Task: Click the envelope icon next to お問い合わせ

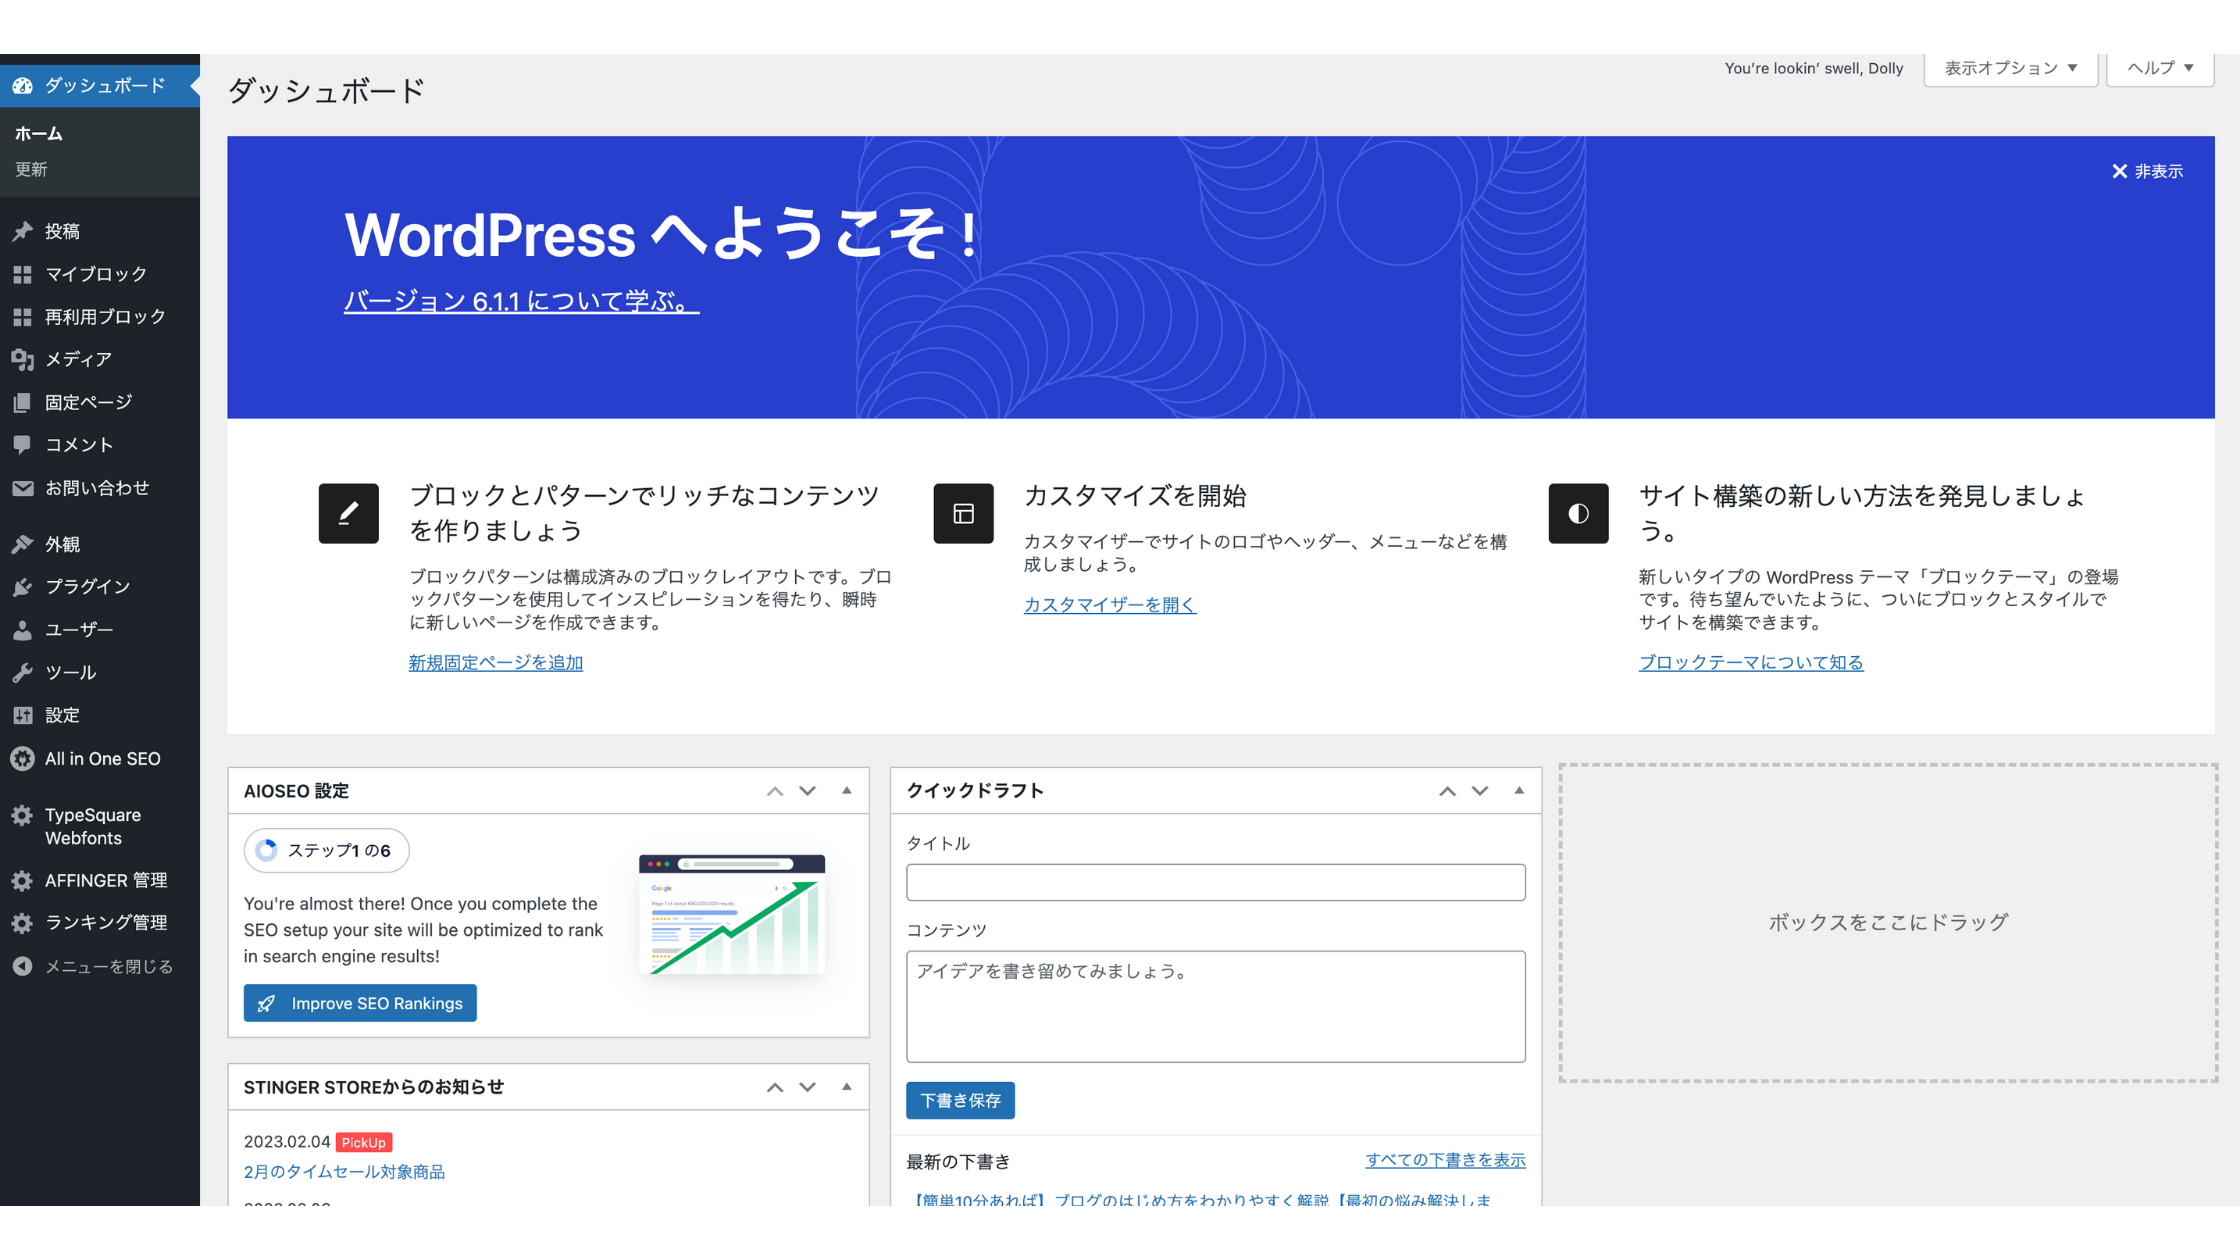Action: point(22,488)
